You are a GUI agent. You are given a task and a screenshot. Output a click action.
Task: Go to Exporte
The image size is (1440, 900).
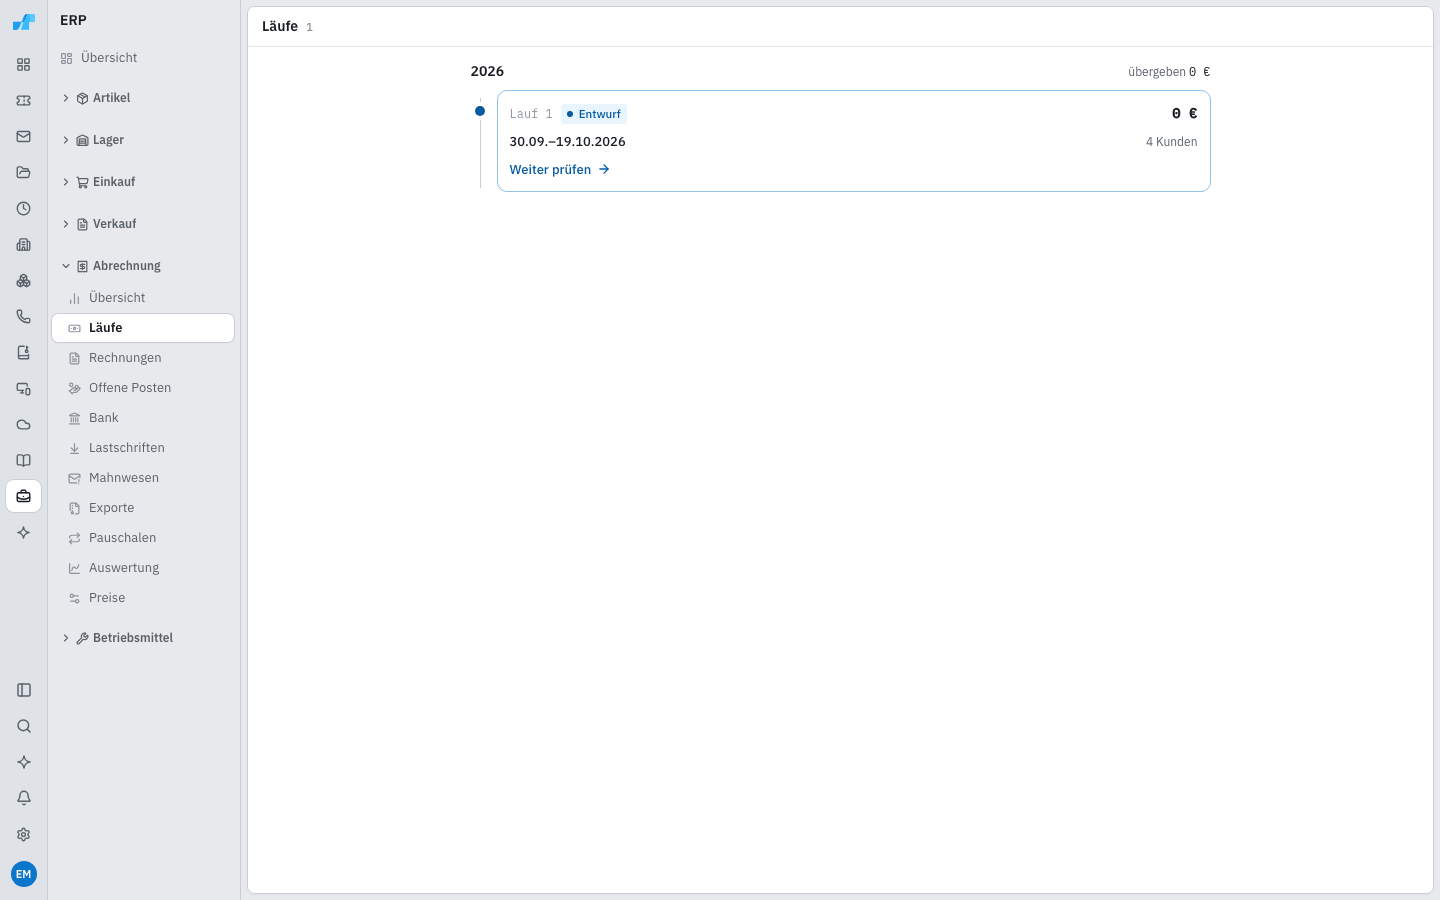(143, 508)
